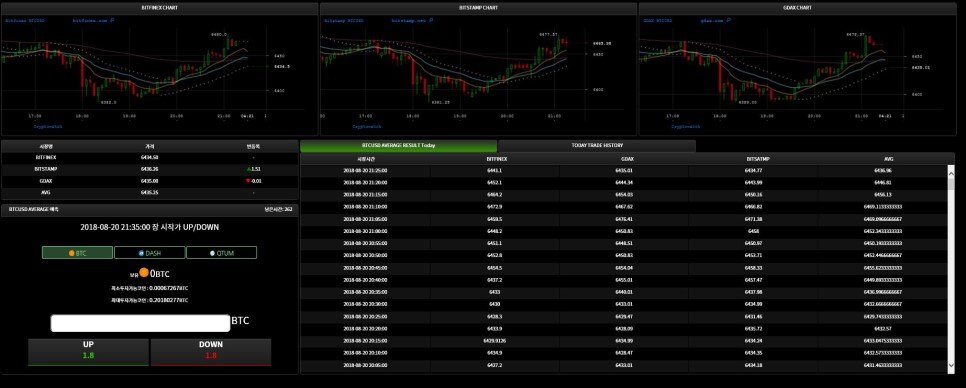This screenshot has width=966, height=388.
Task: Click the 2018-08-20 20:30:00 row timestamp
Action: pyautogui.click(x=365, y=304)
